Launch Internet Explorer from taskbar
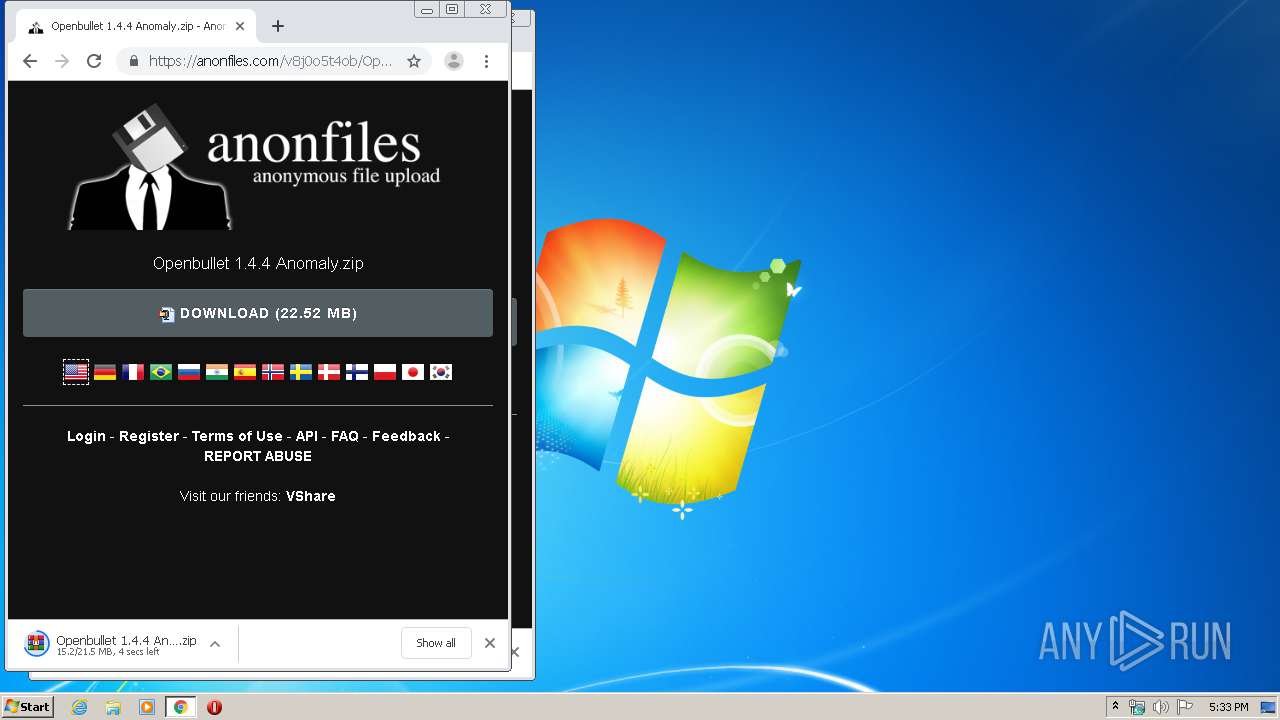 tap(79, 707)
